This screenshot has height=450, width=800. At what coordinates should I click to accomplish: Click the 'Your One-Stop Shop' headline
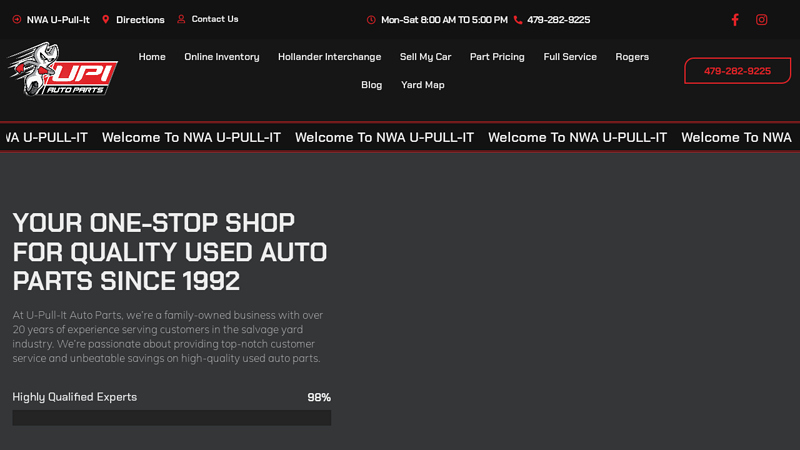(170, 252)
